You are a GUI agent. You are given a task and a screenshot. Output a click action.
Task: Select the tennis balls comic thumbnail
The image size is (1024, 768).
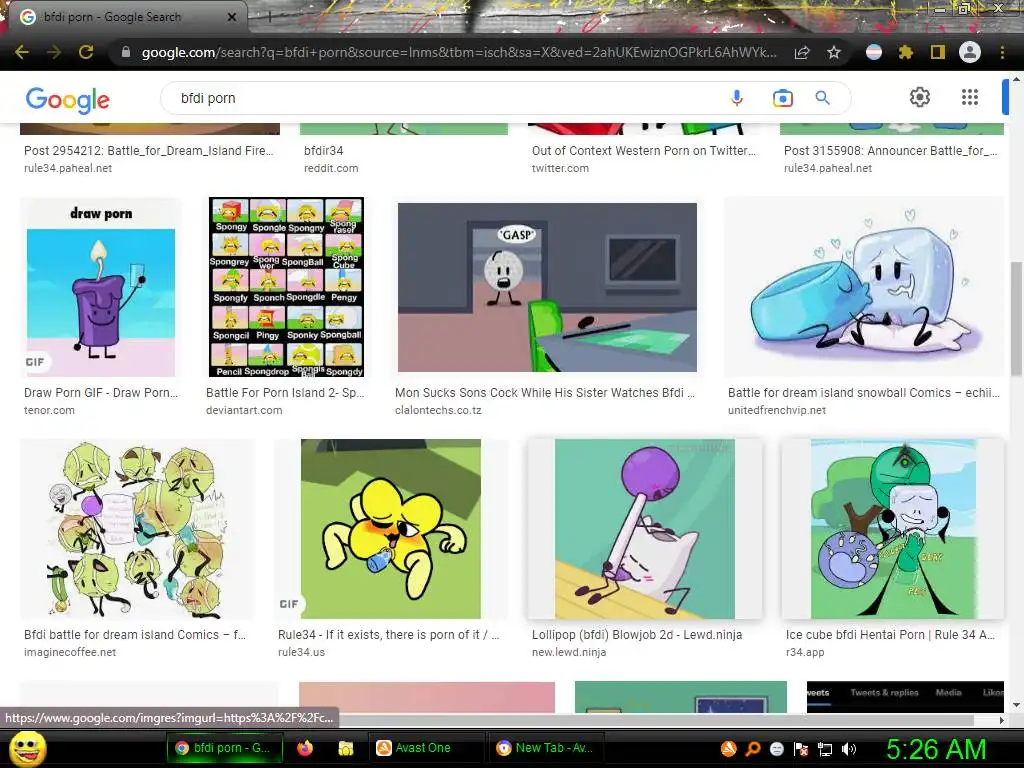tap(137, 529)
